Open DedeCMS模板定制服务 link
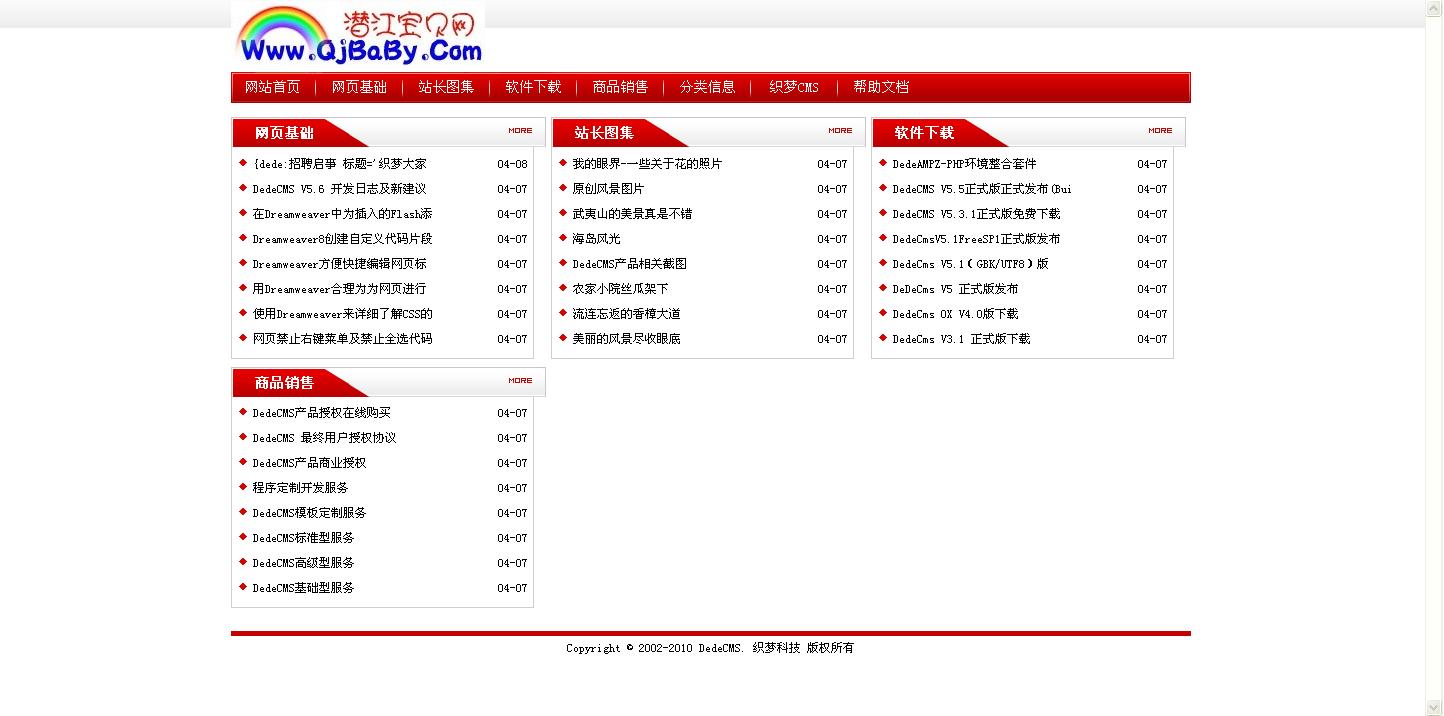 pyautogui.click(x=309, y=513)
